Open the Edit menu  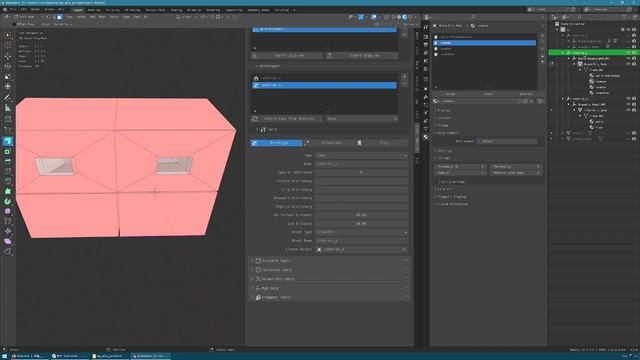tap(24, 9)
